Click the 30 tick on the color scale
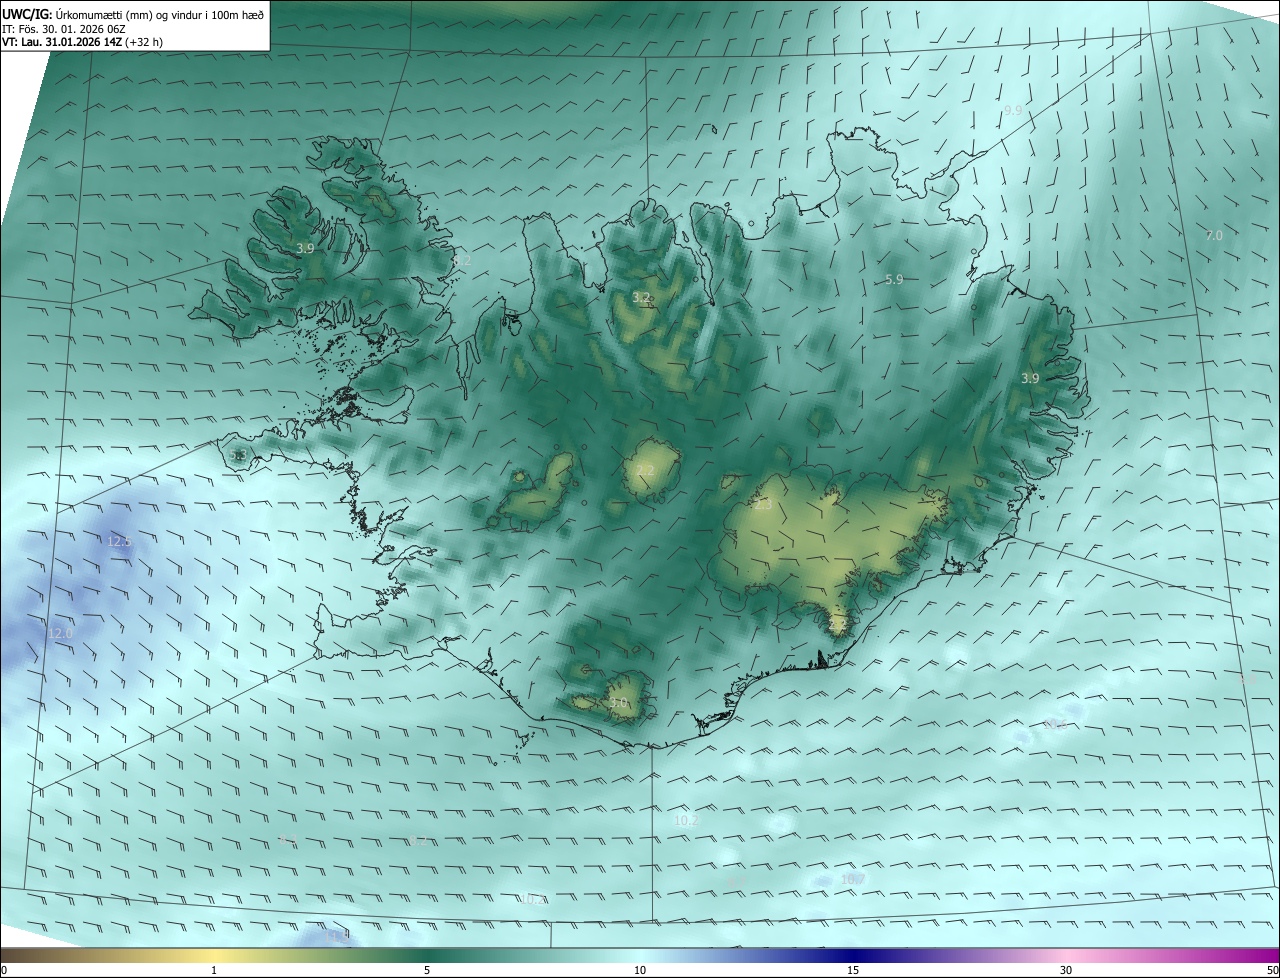1280x978 pixels. coord(1066,971)
